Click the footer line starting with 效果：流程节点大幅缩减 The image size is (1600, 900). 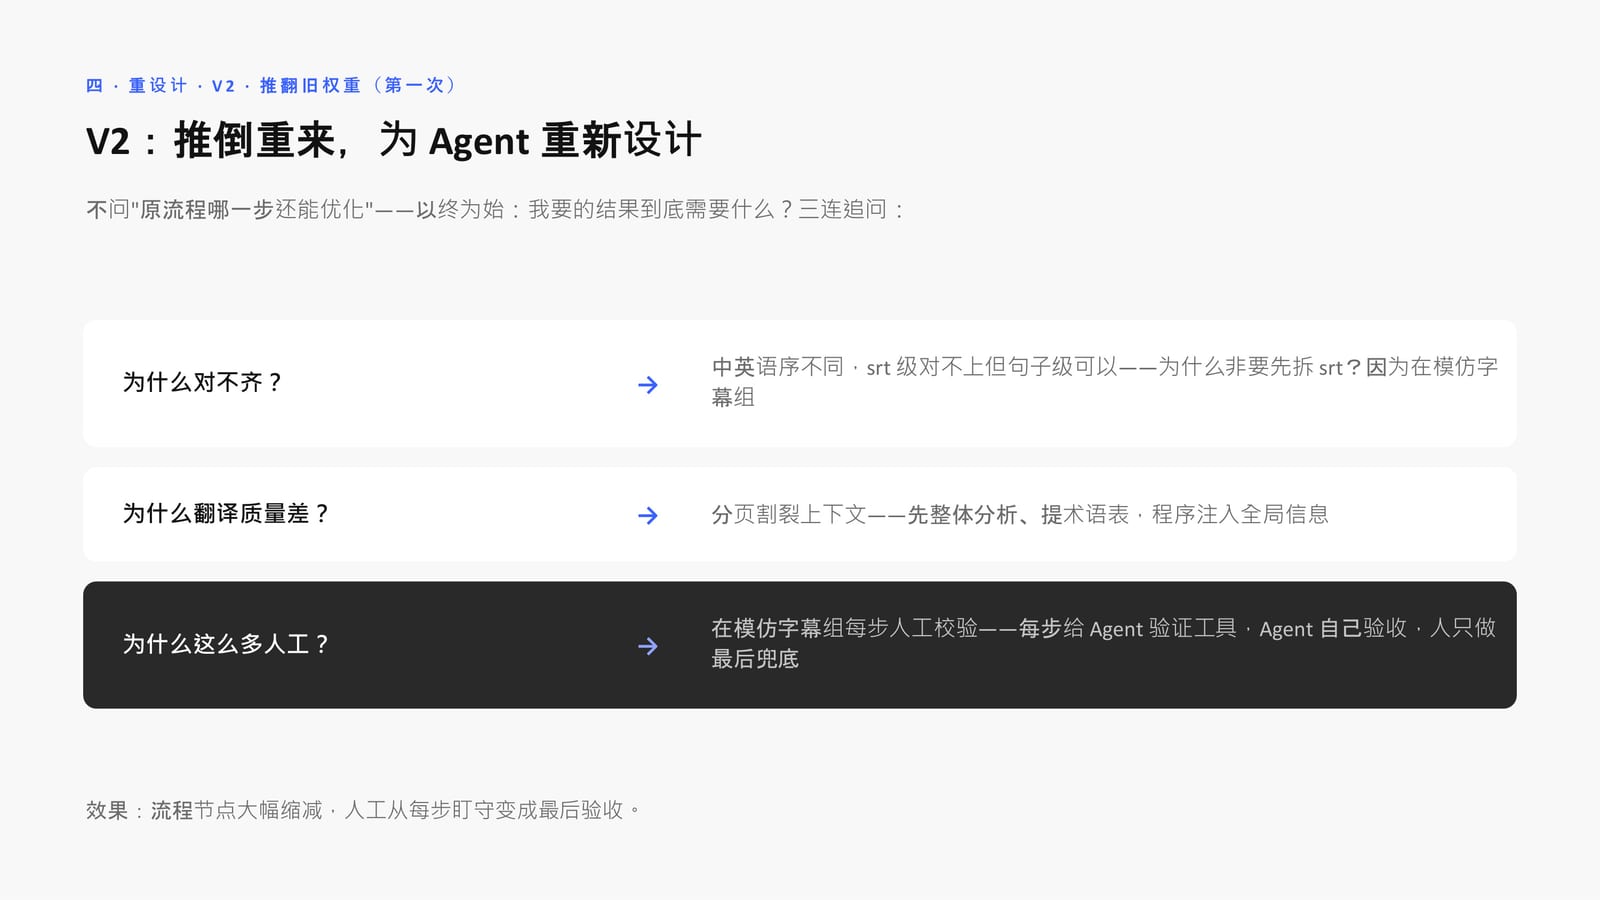coord(363,810)
